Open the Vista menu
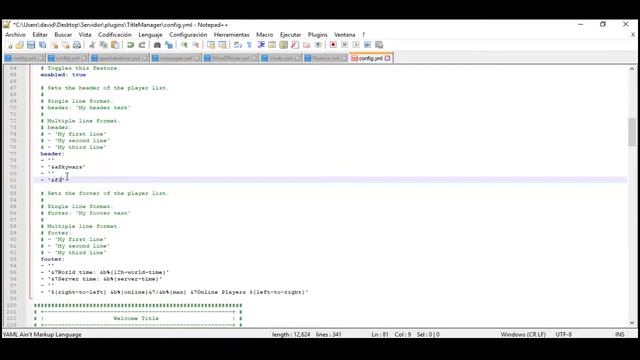This screenshot has height=360, width=640. [x=85, y=35]
